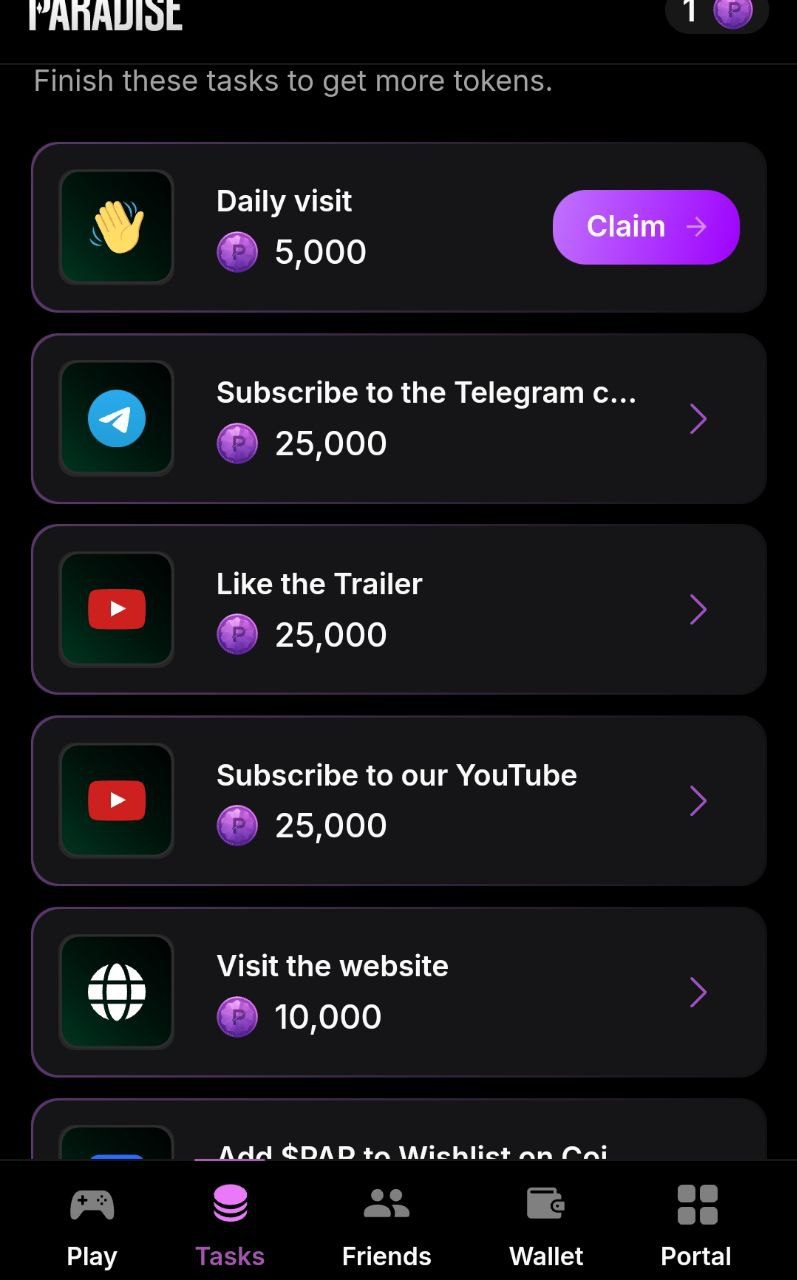
Task: Tap purple token coin in top balance
Action: point(732,12)
